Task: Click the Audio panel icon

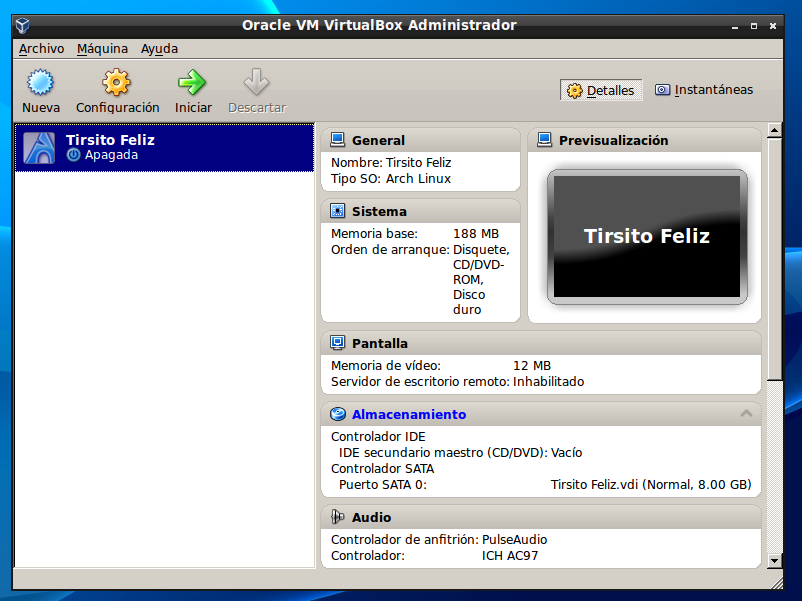Action: 339,517
